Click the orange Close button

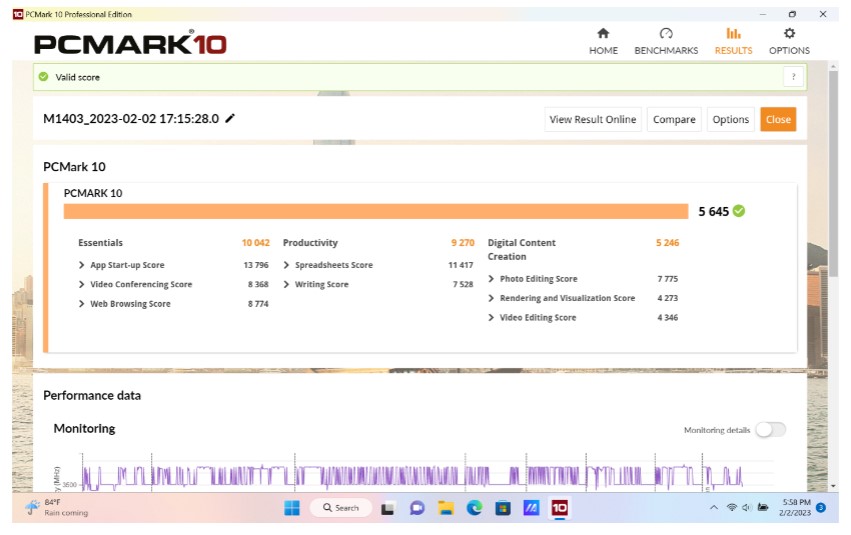tap(778, 119)
